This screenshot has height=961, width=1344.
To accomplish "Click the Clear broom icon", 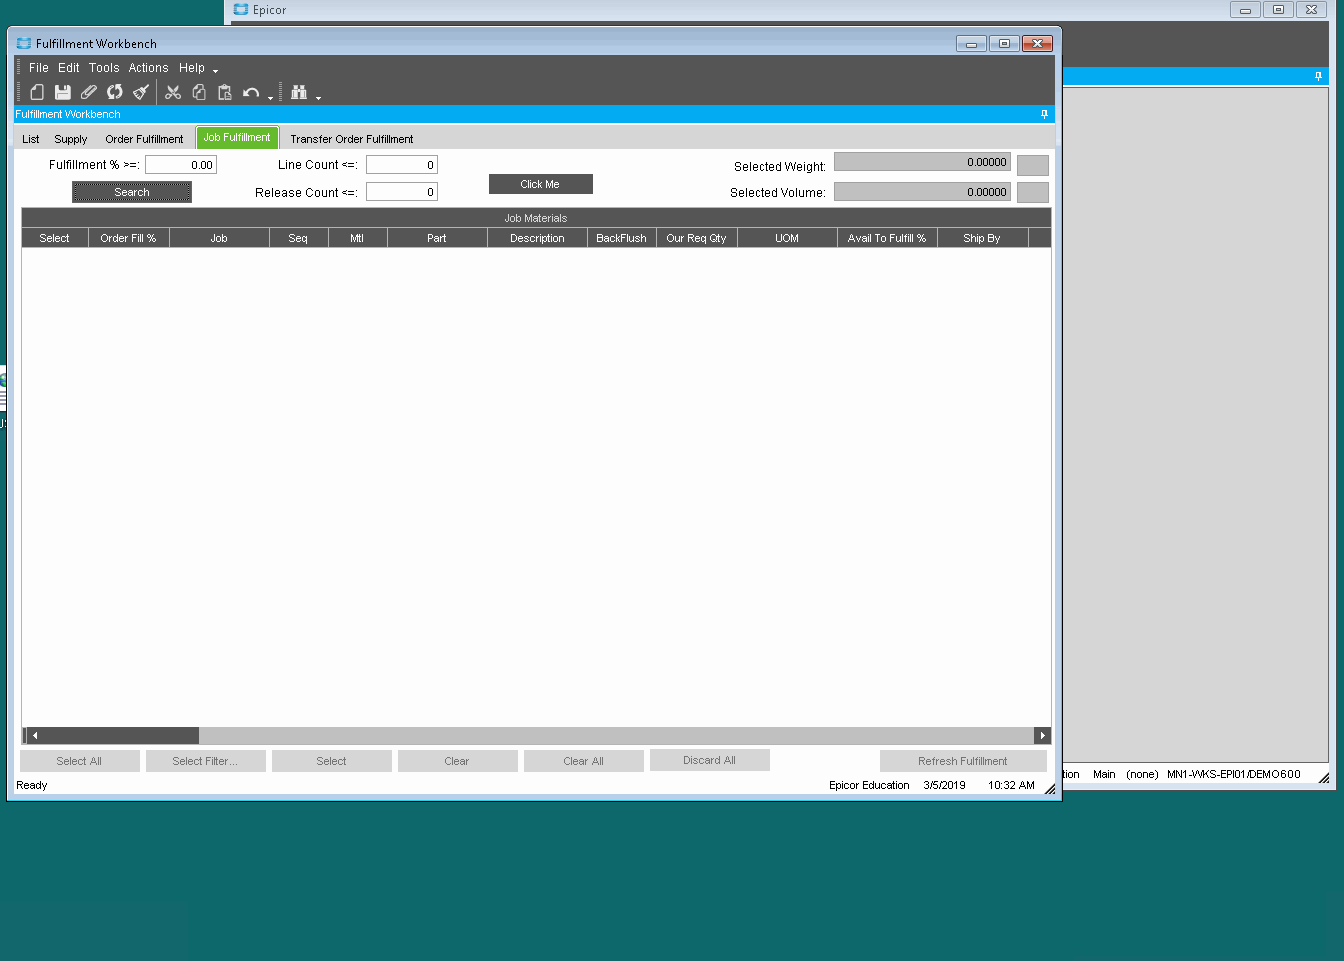I will [141, 92].
